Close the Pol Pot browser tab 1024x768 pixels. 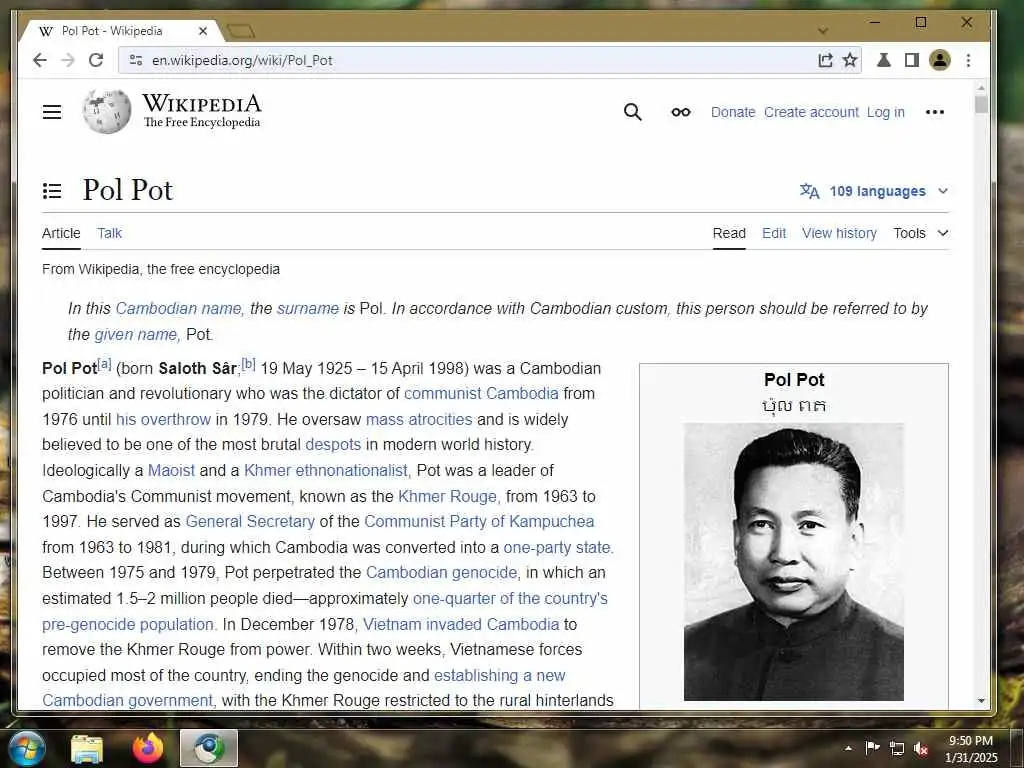pos(203,31)
